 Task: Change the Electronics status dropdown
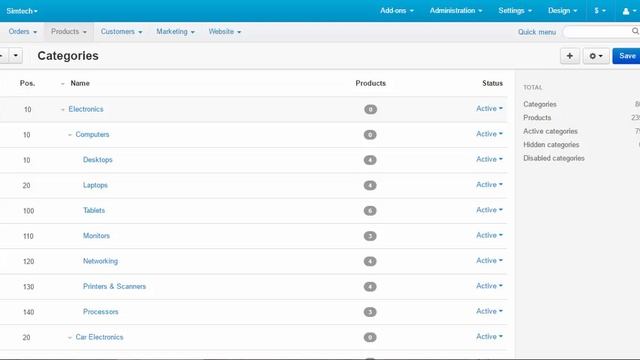coord(489,109)
